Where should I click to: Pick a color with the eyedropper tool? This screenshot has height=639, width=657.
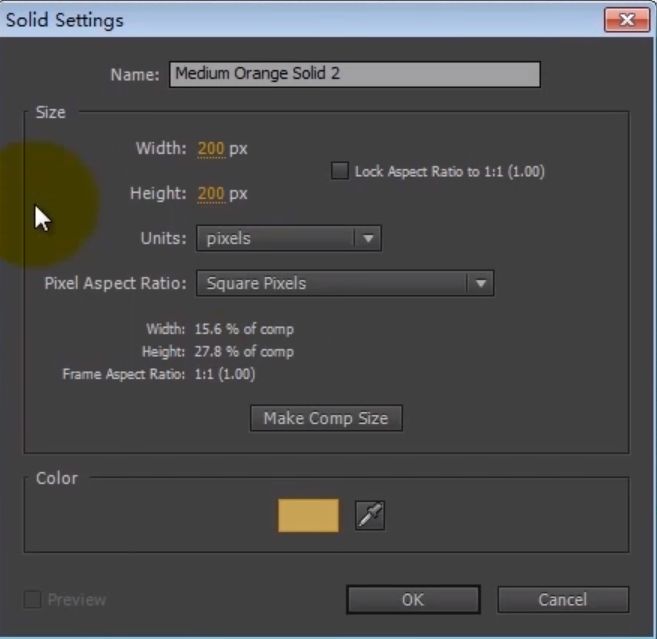point(370,515)
